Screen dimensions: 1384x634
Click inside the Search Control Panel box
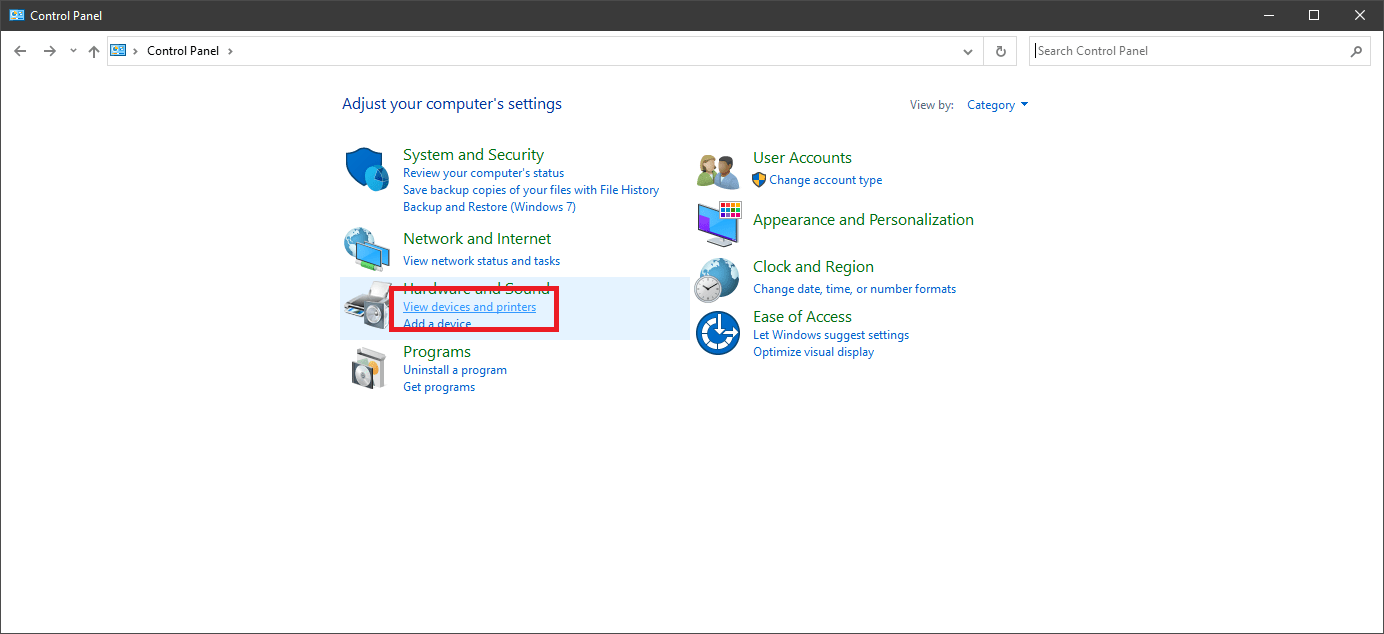pyautogui.click(x=1150, y=50)
